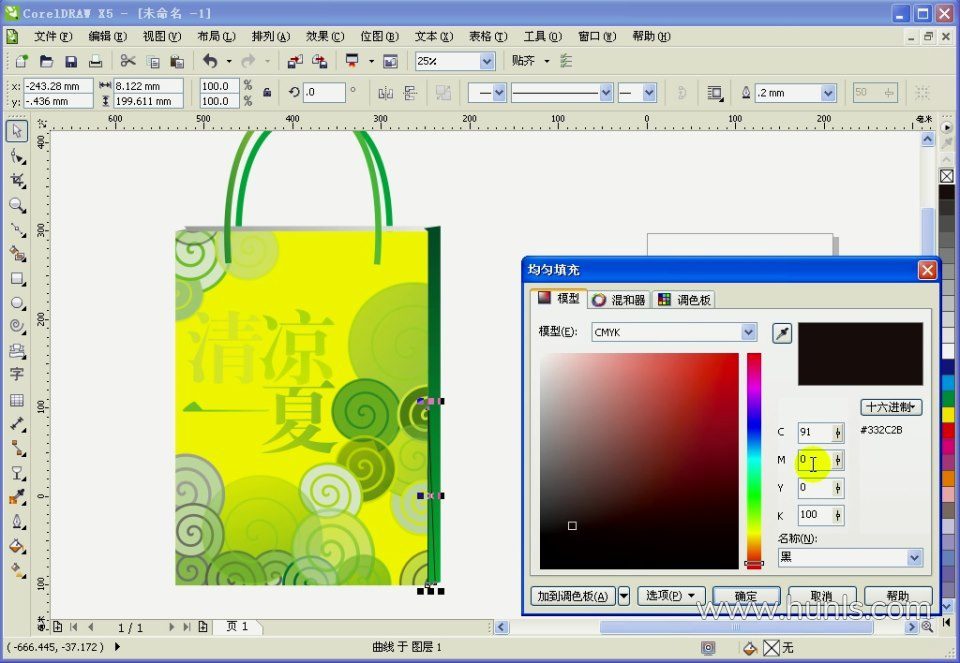
Task: Toggle the lock ratio padlock icon
Action: click(267, 93)
